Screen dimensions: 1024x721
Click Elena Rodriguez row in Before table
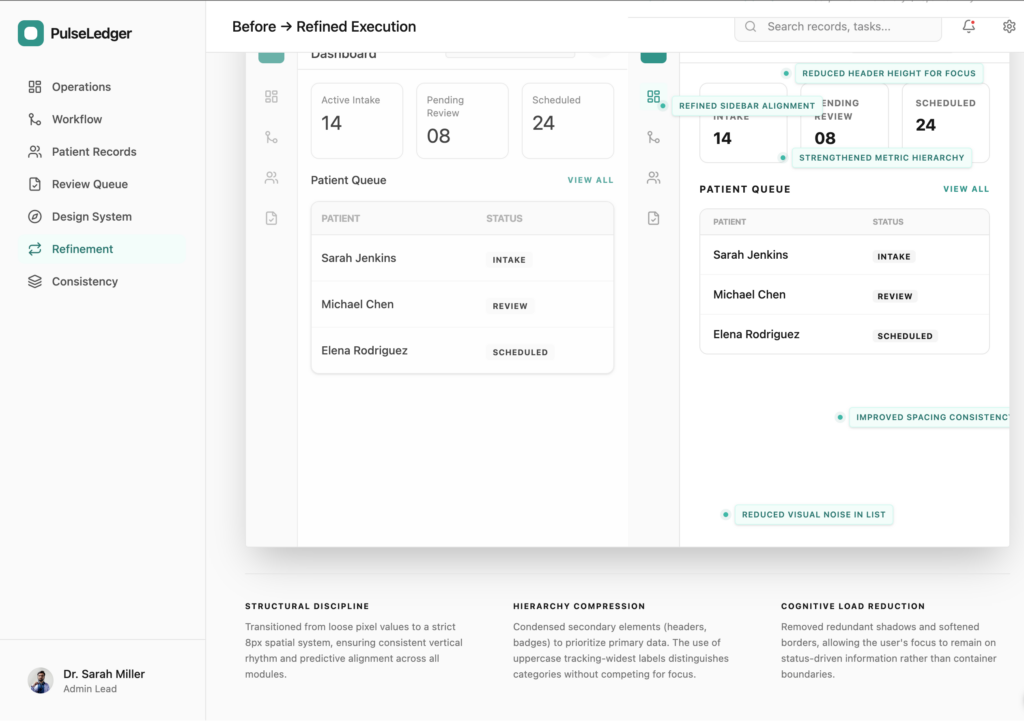coord(462,351)
